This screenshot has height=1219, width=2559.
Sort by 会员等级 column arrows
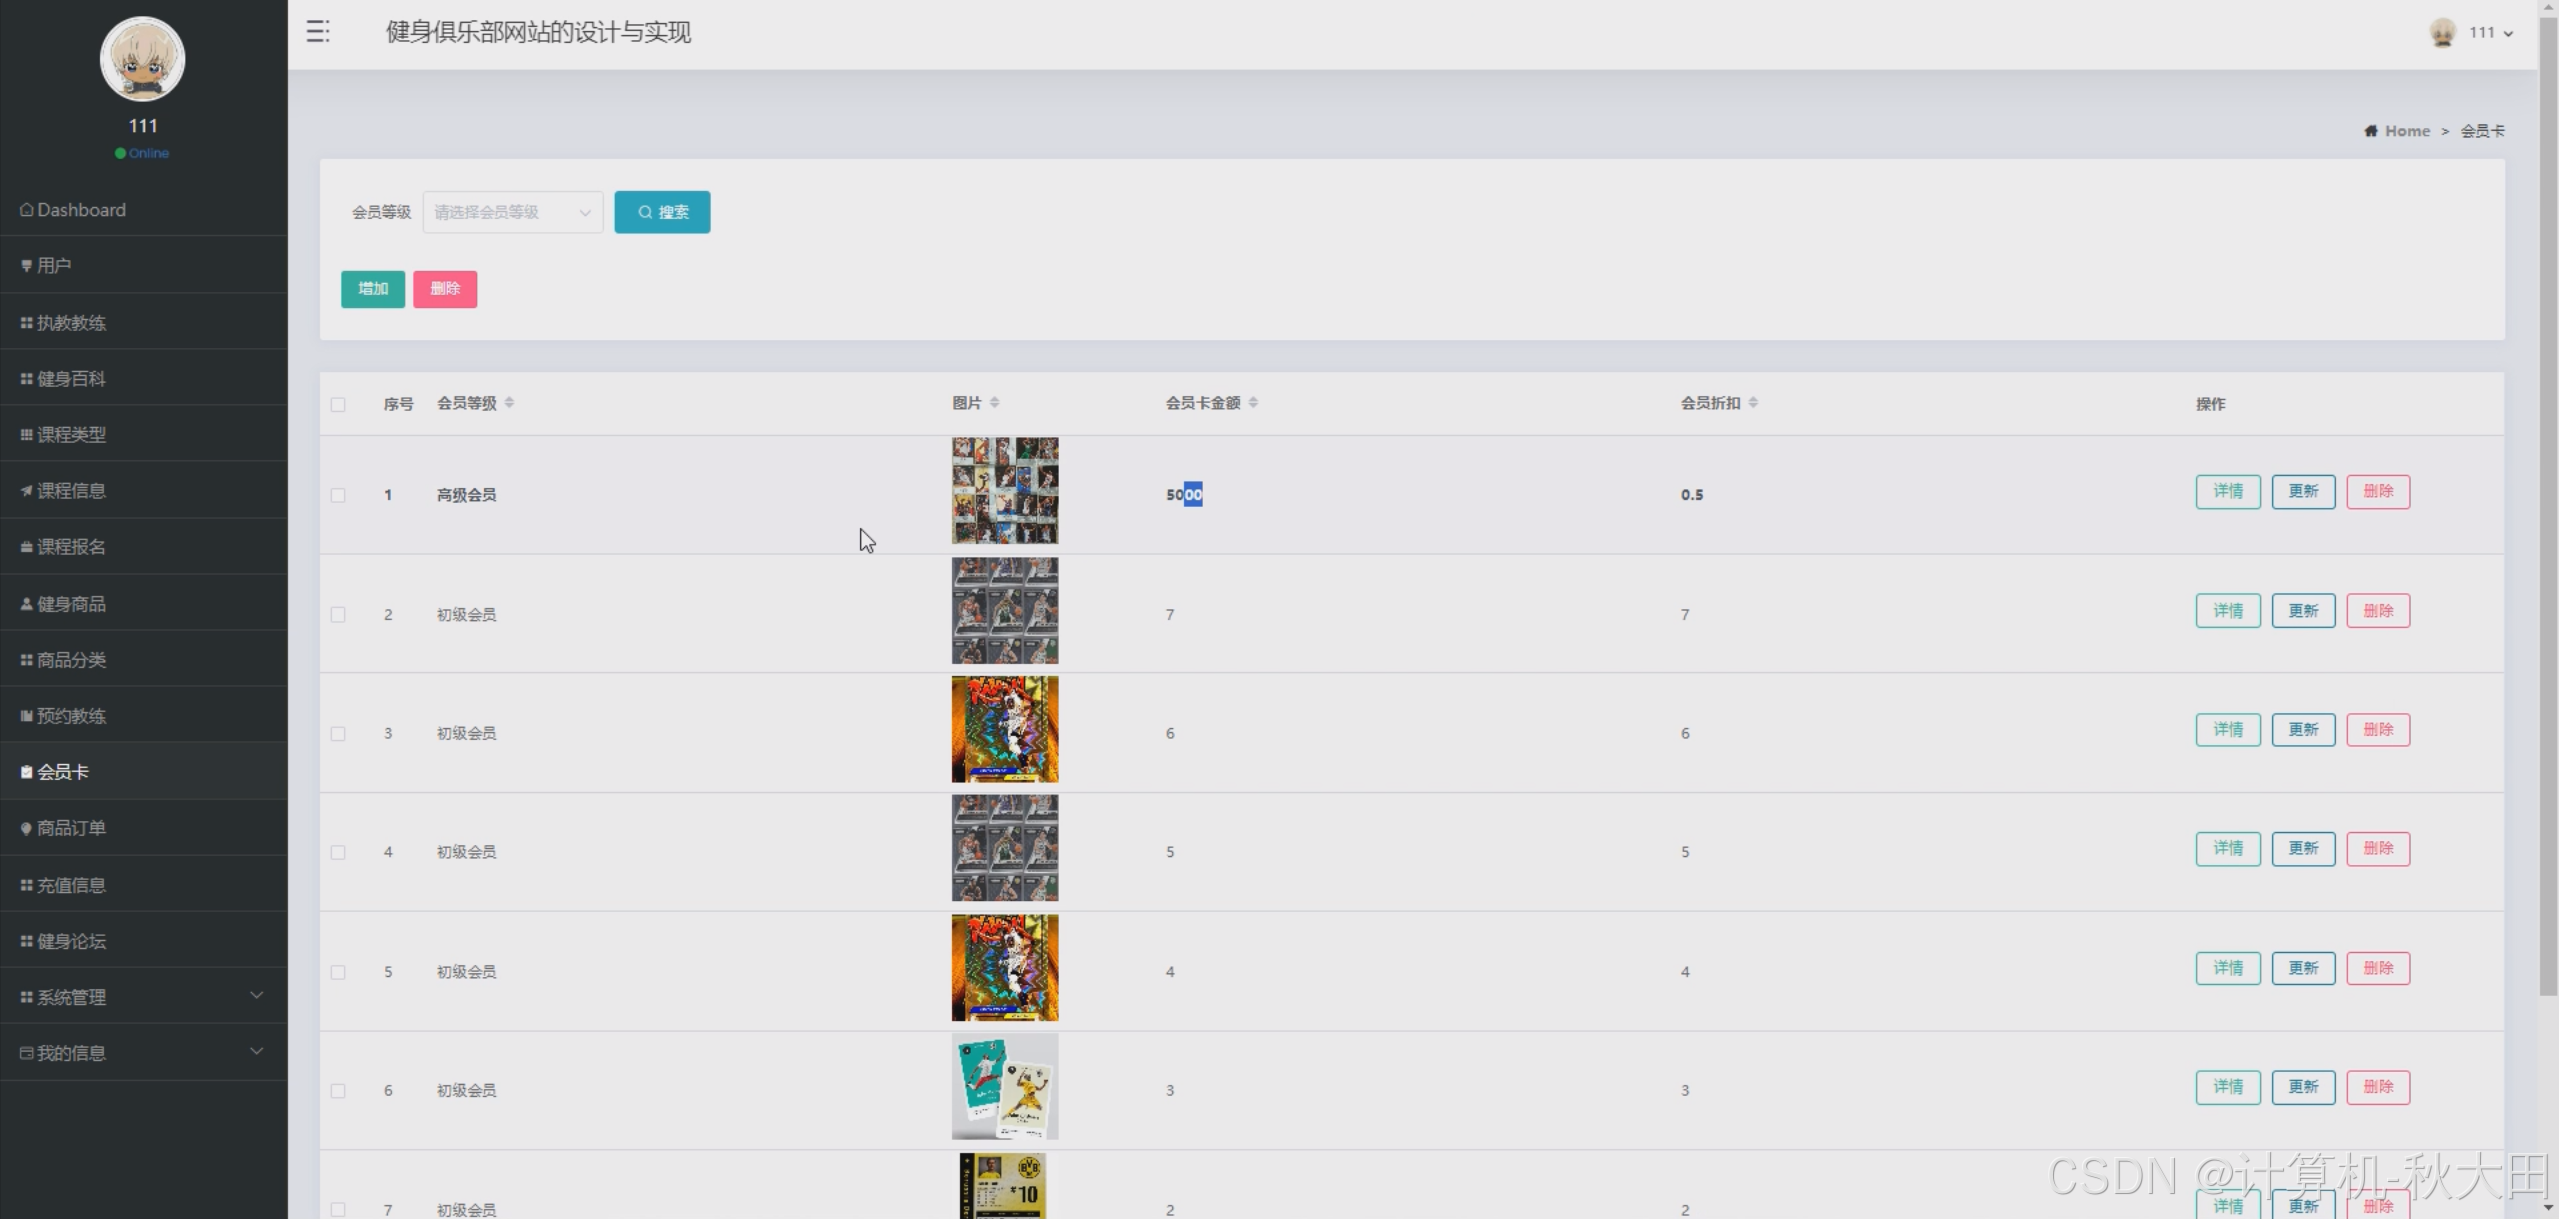click(x=509, y=403)
